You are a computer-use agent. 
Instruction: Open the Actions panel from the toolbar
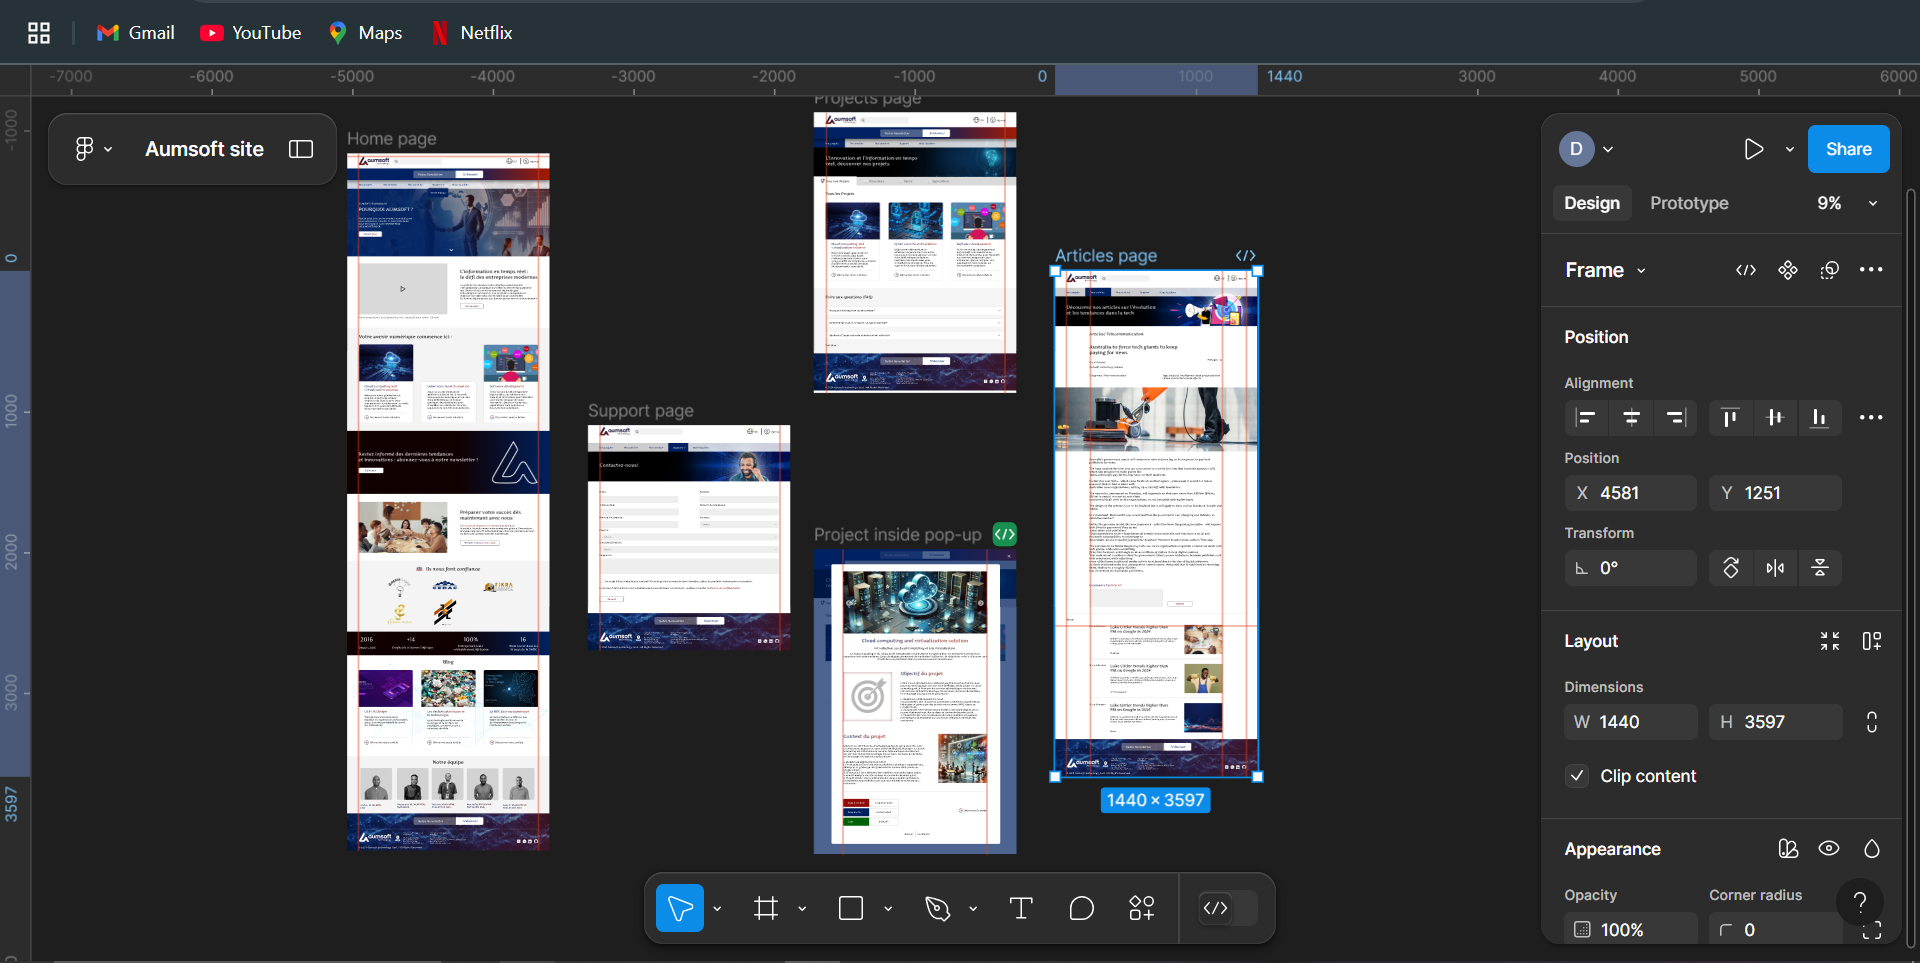click(1142, 908)
